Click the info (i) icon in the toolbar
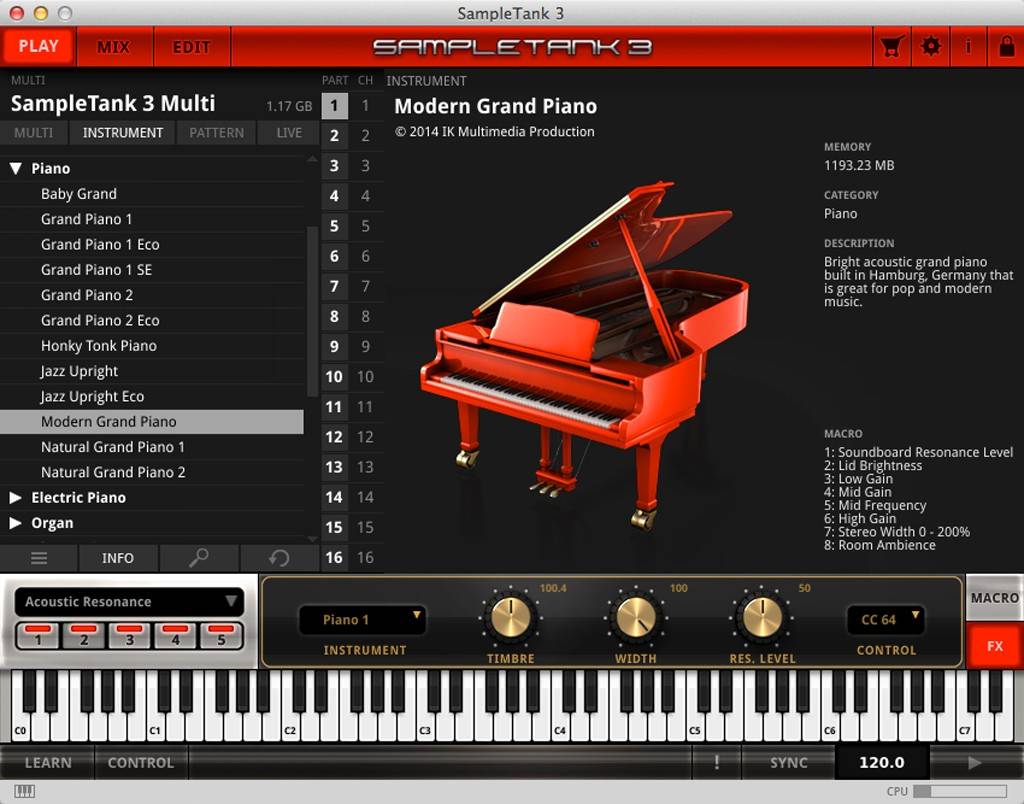The width and height of the screenshot is (1024, 804). click(968, 46)
